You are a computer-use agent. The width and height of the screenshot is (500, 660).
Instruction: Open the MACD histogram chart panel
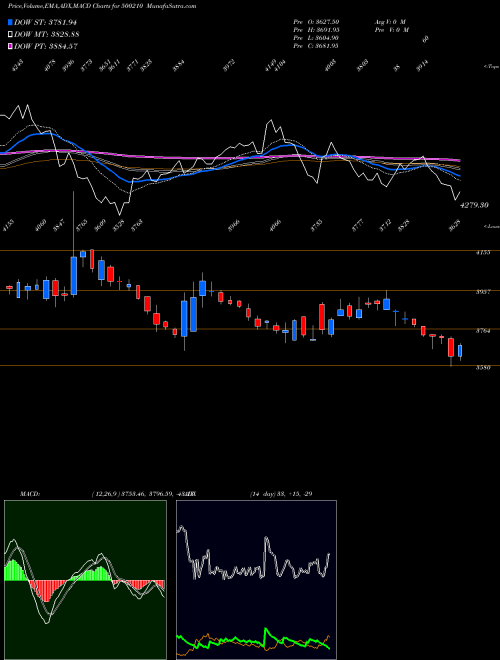point(85,580)
